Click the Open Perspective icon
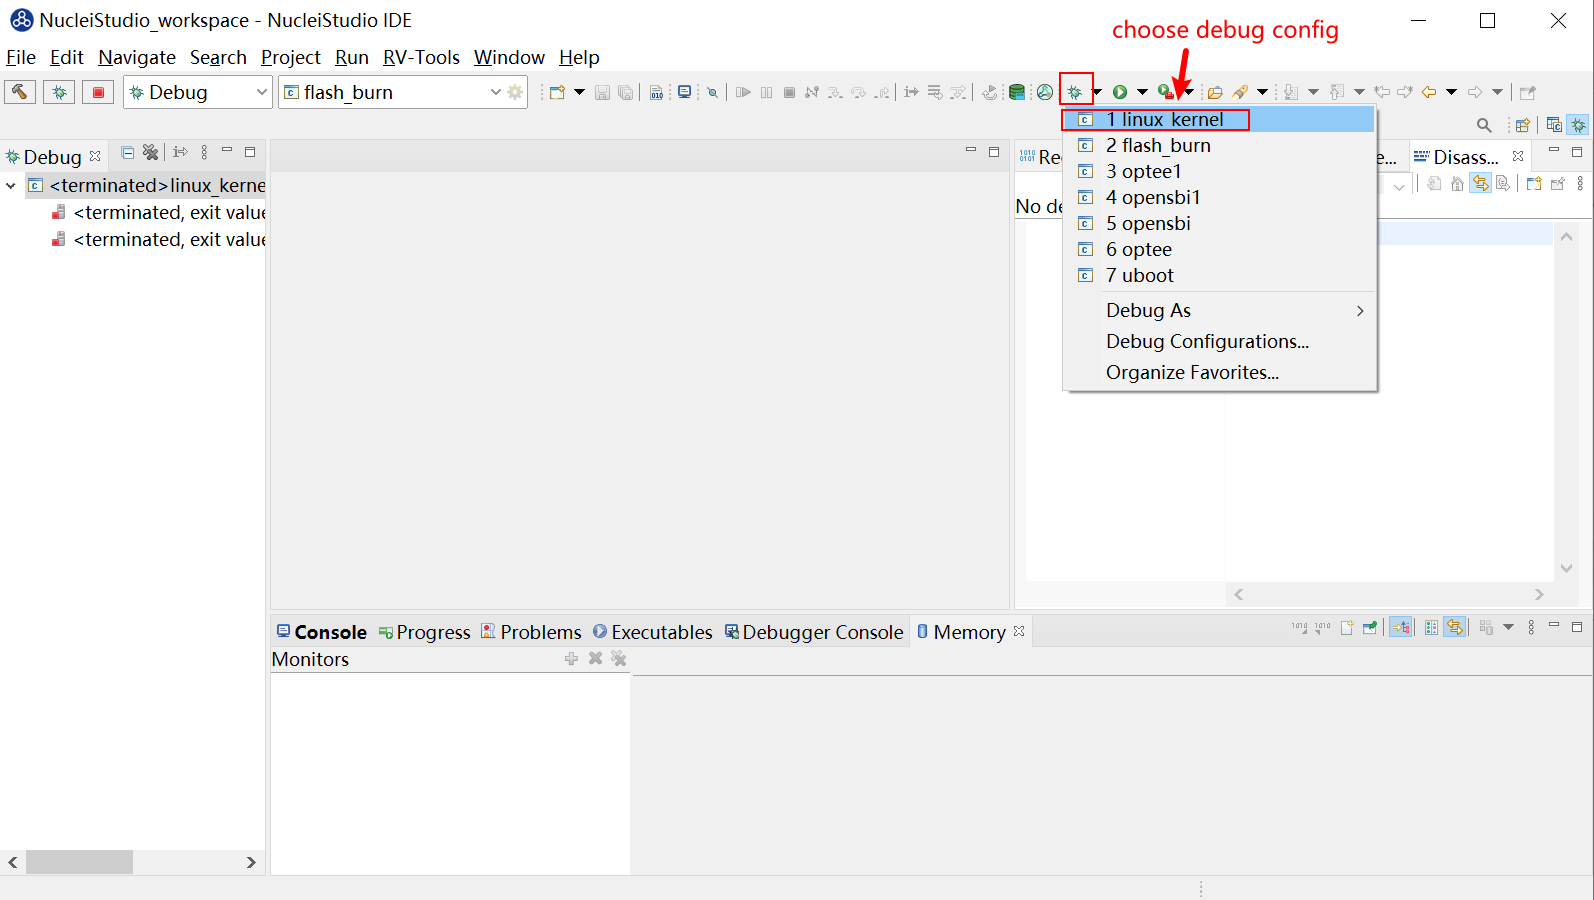The height and width of the screenshot is (900, 1594). tap(1522, 125)
